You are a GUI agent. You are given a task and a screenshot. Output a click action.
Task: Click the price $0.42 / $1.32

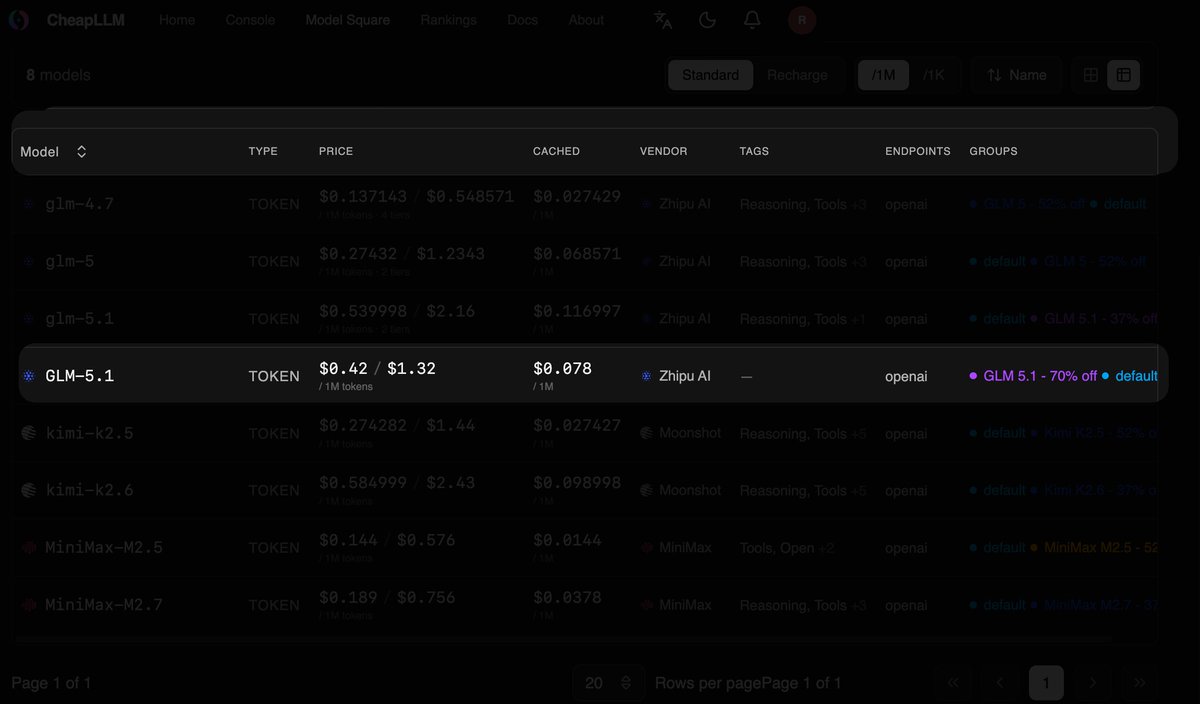[x=377, y=368]
